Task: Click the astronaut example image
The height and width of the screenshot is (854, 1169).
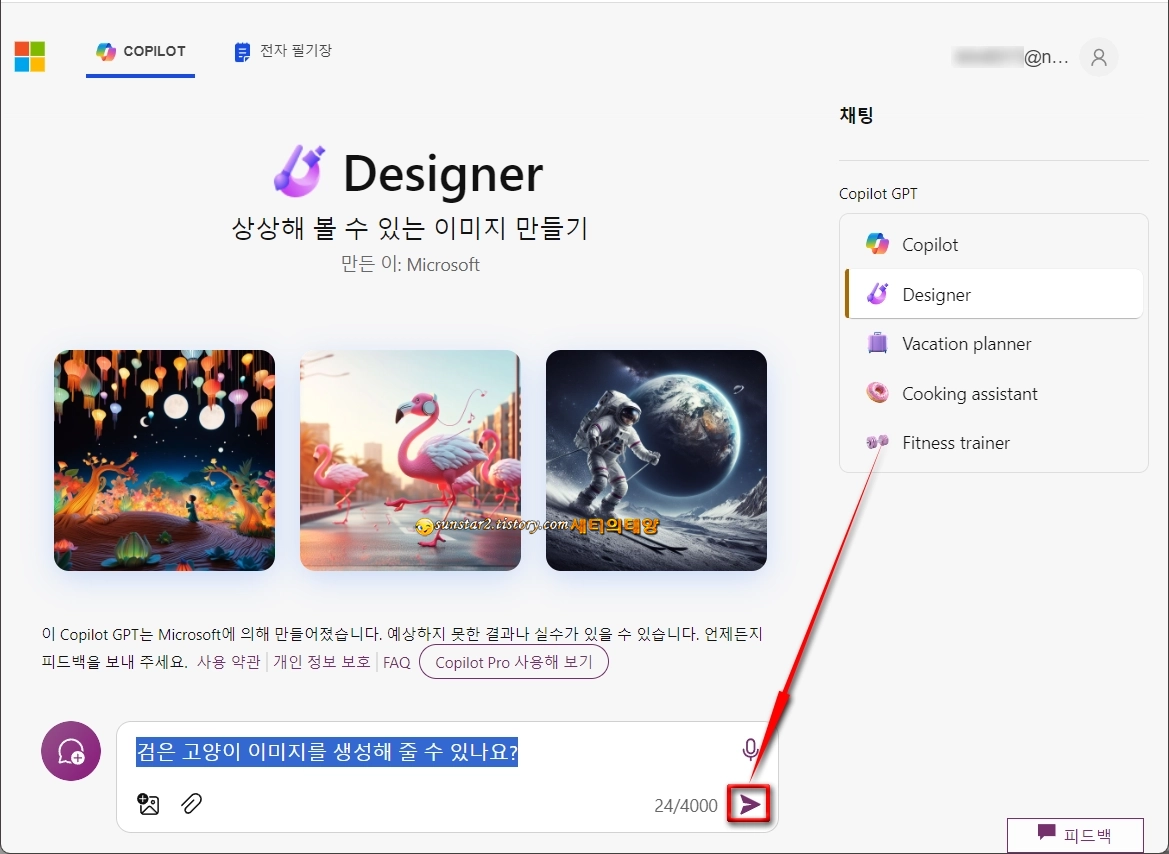Action: pos(656,460)
